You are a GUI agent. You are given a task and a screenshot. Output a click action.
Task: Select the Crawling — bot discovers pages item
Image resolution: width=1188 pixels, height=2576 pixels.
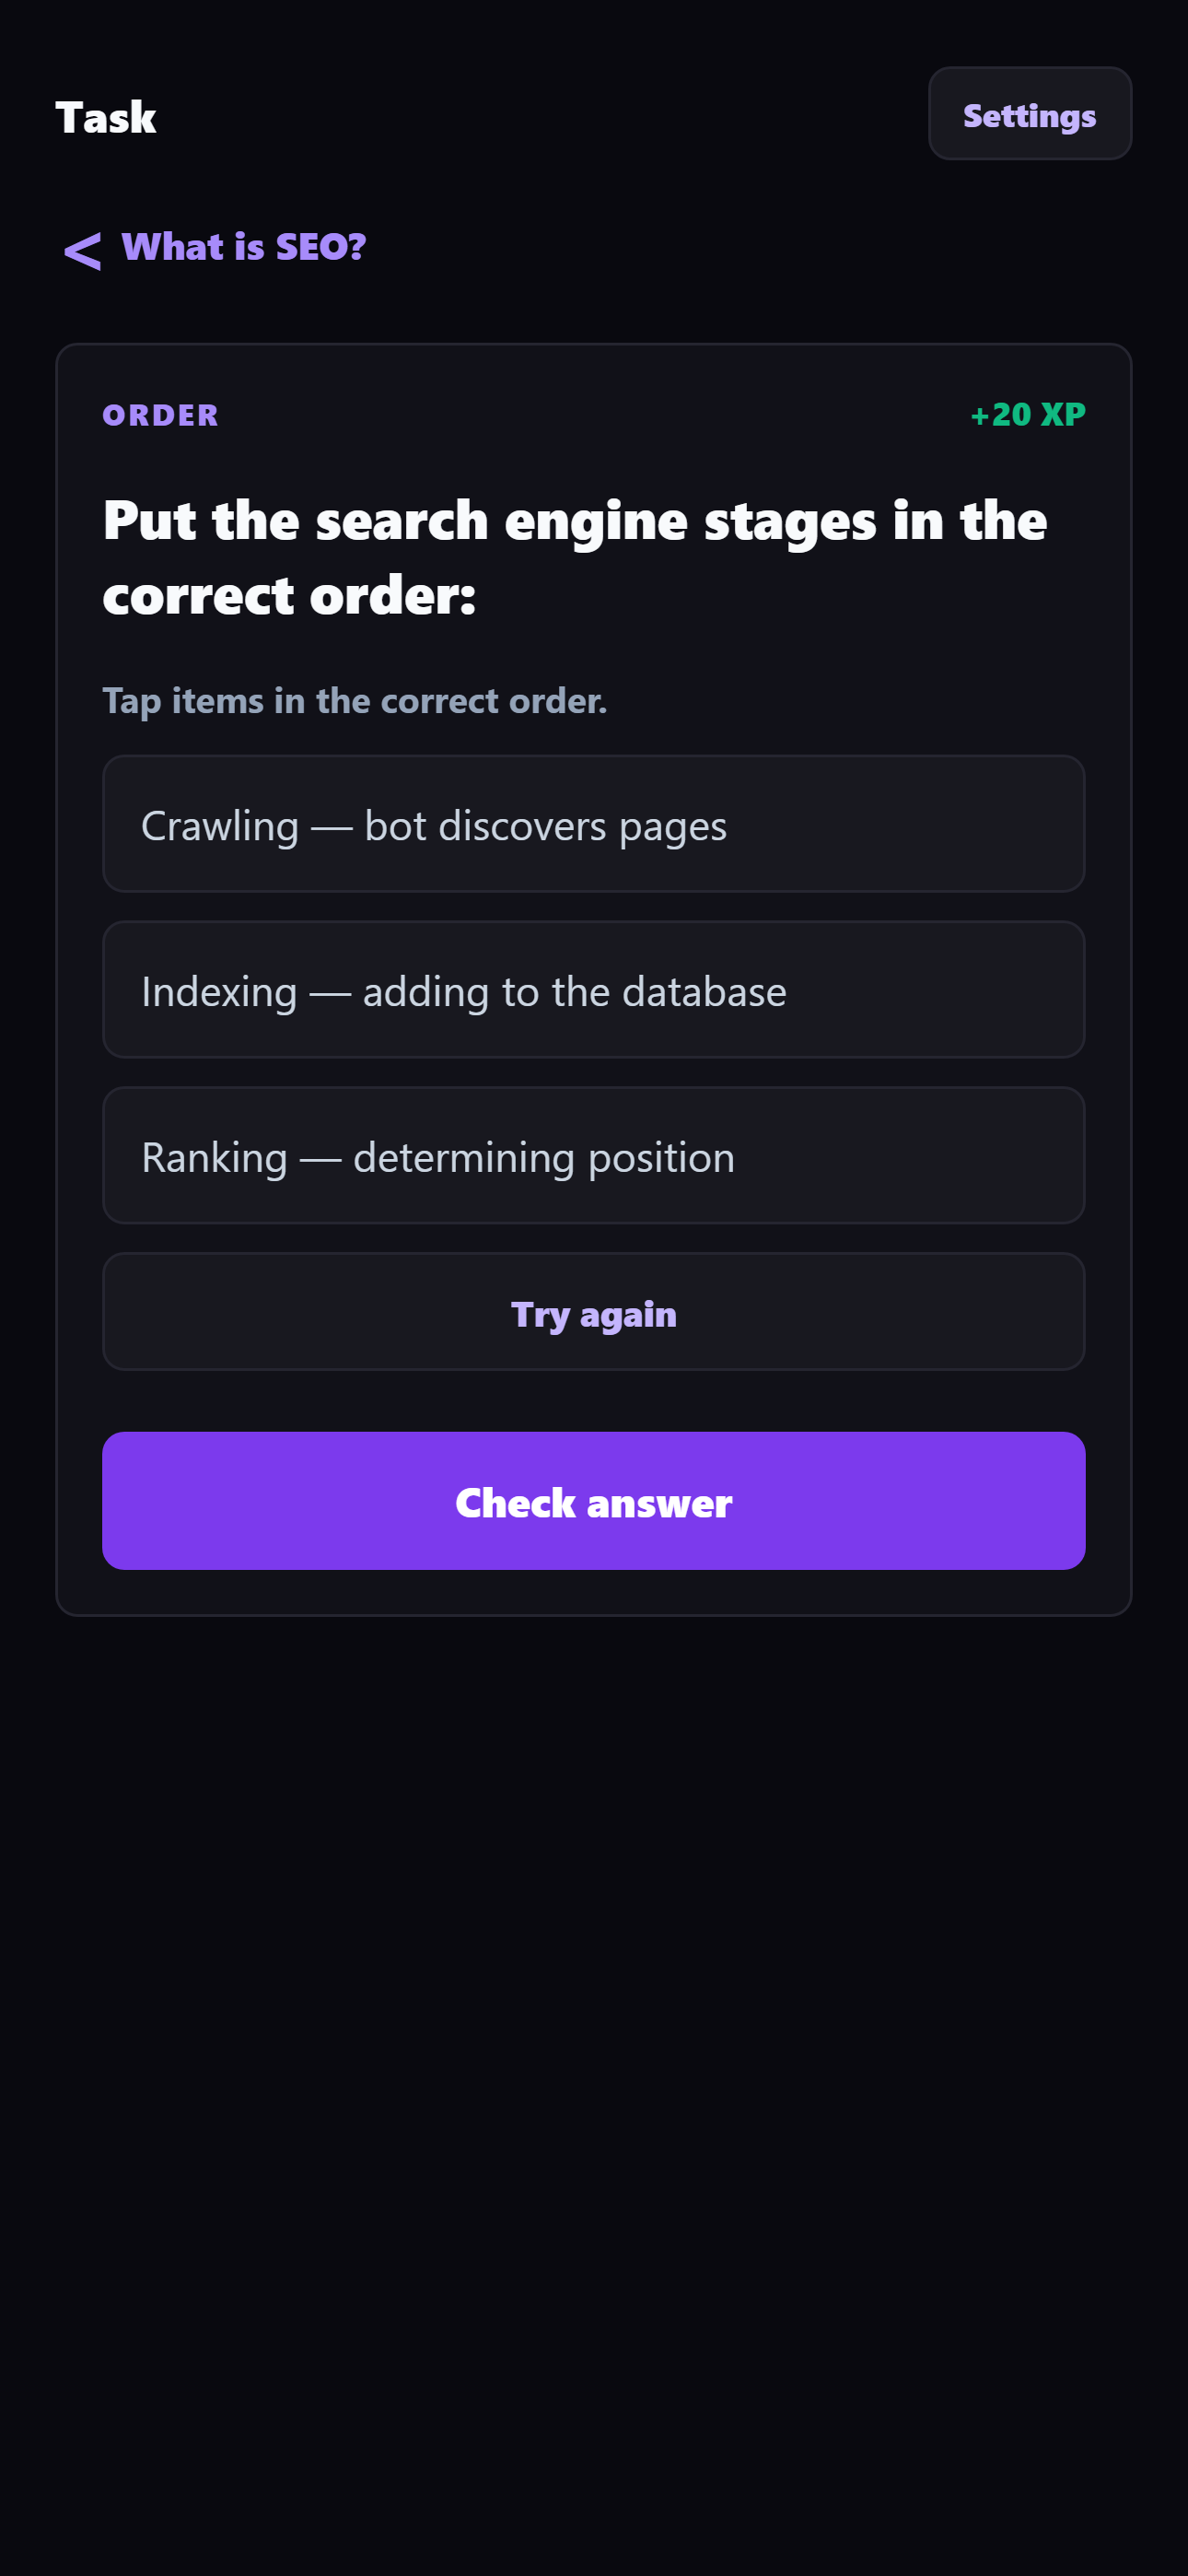pos(593,824)
